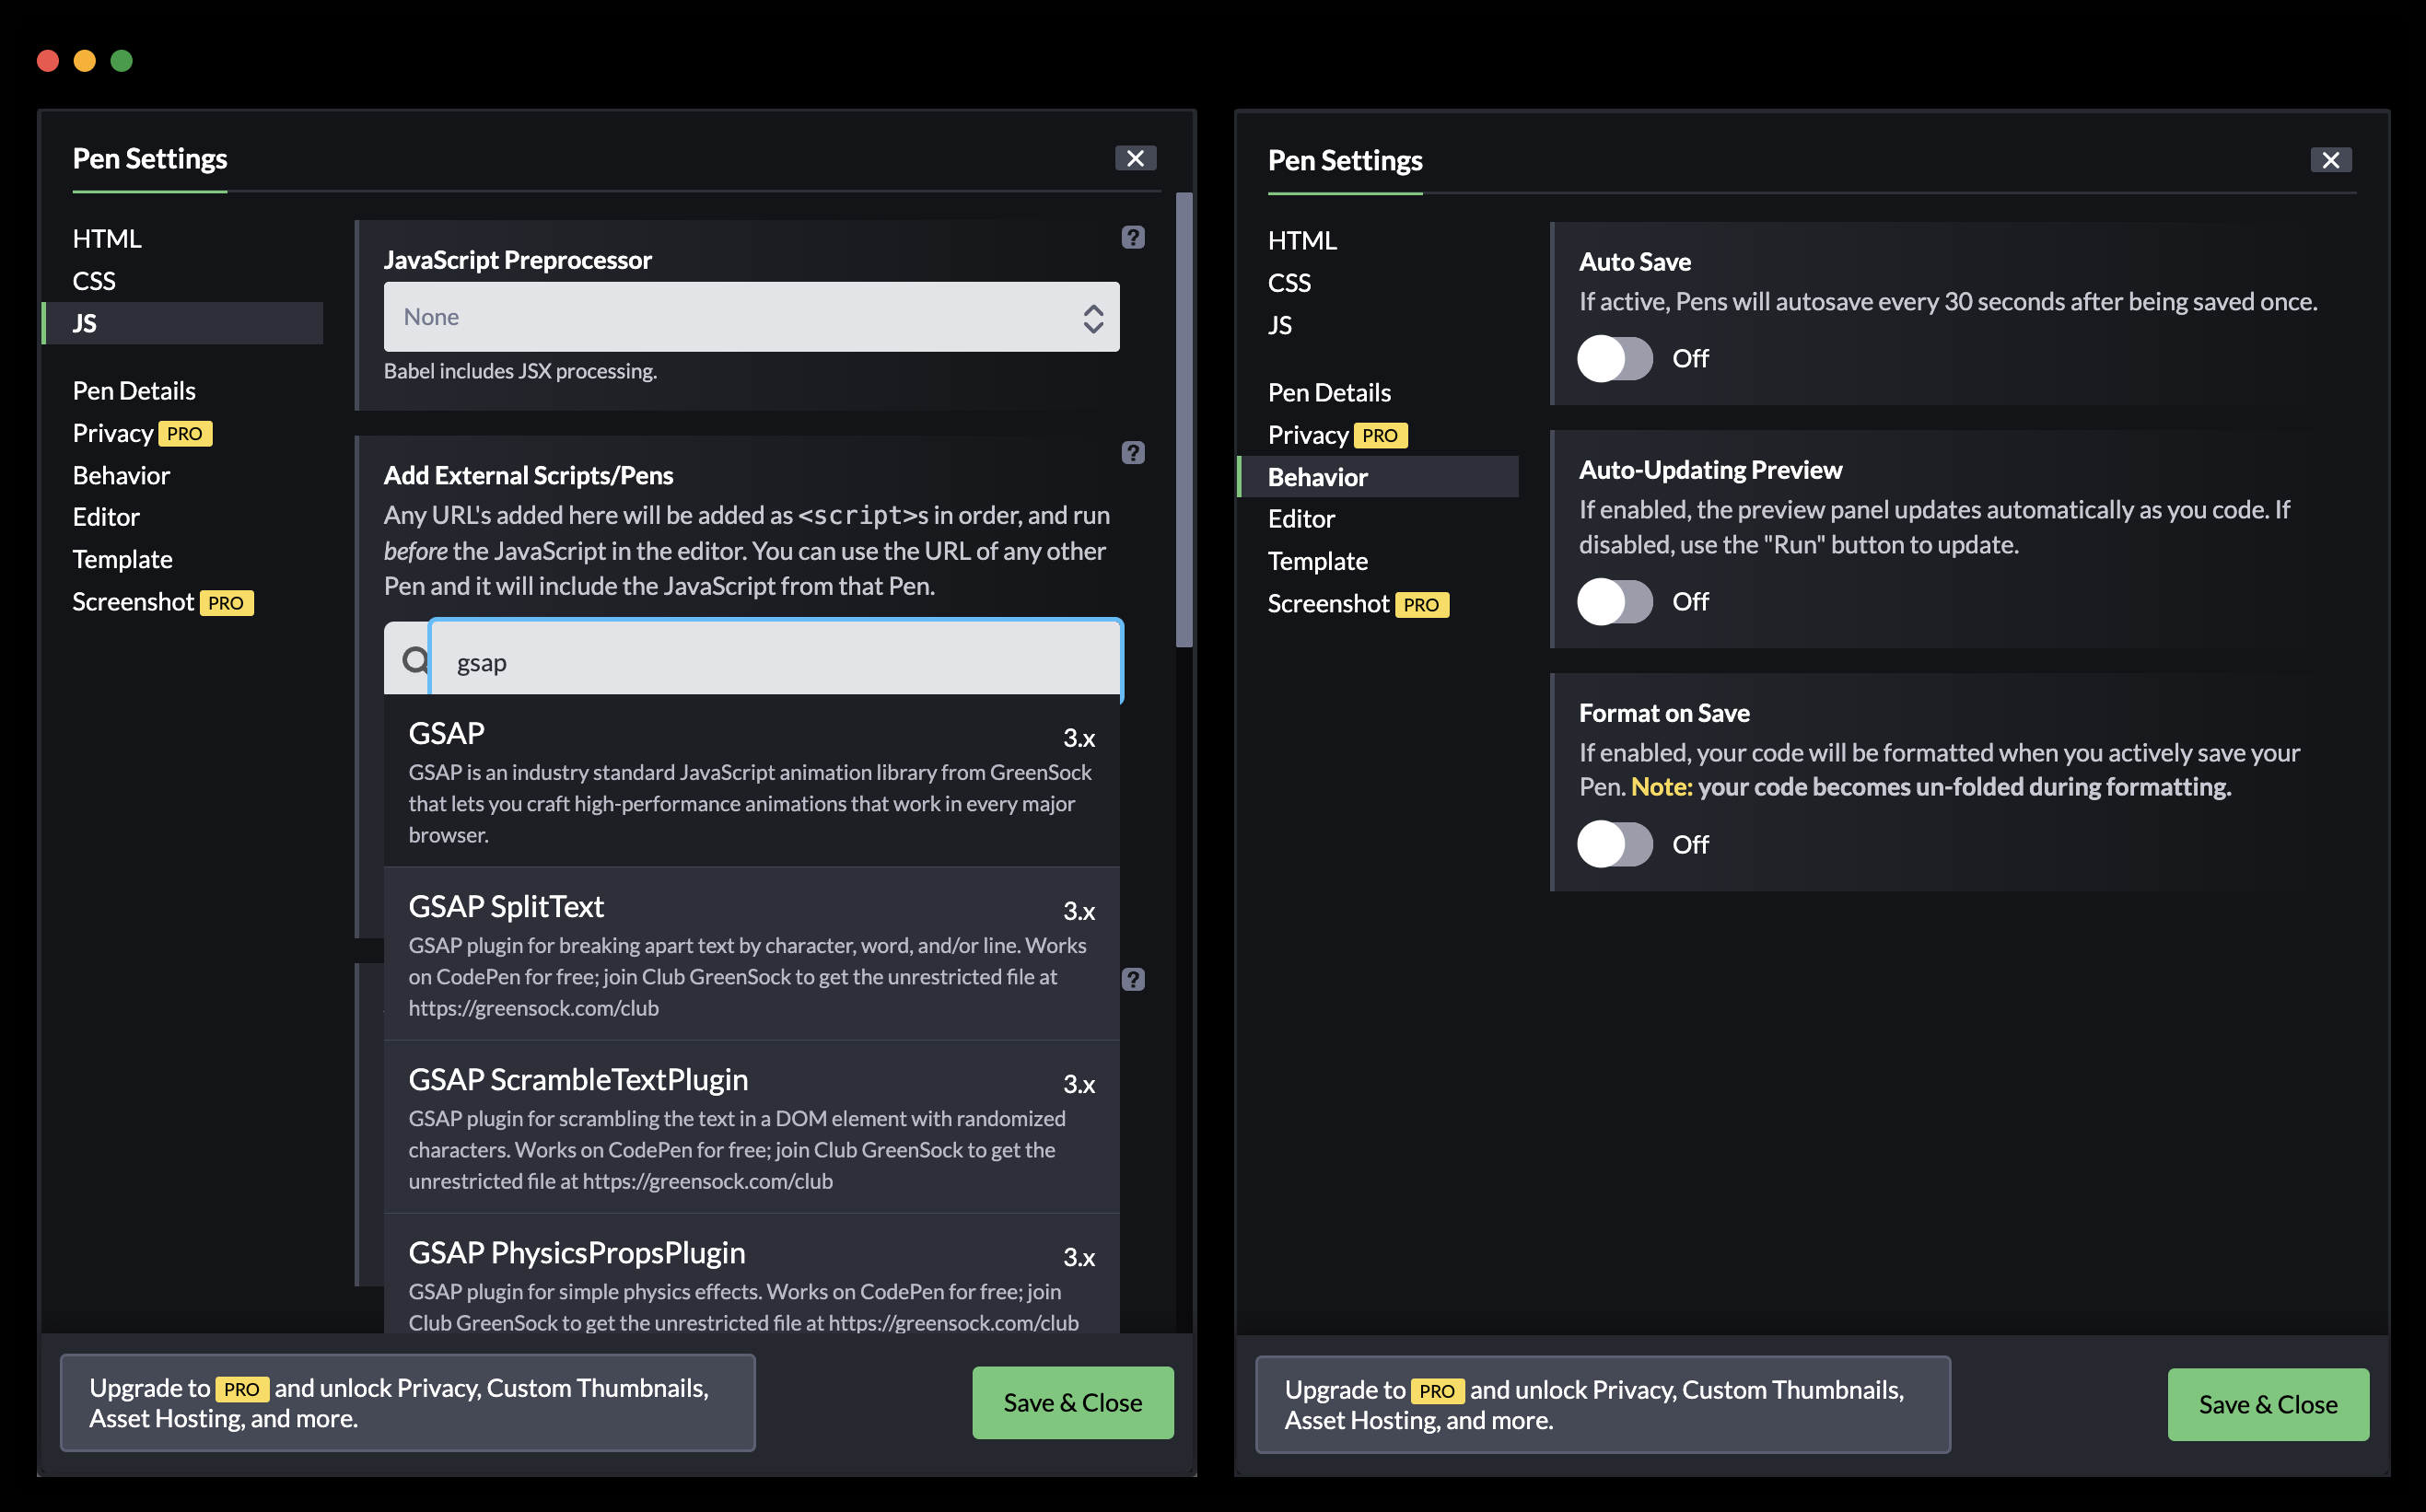Enable Format on Save switch
The height and width of the screenshot is (1512, 2426).
pos(1614,845)
